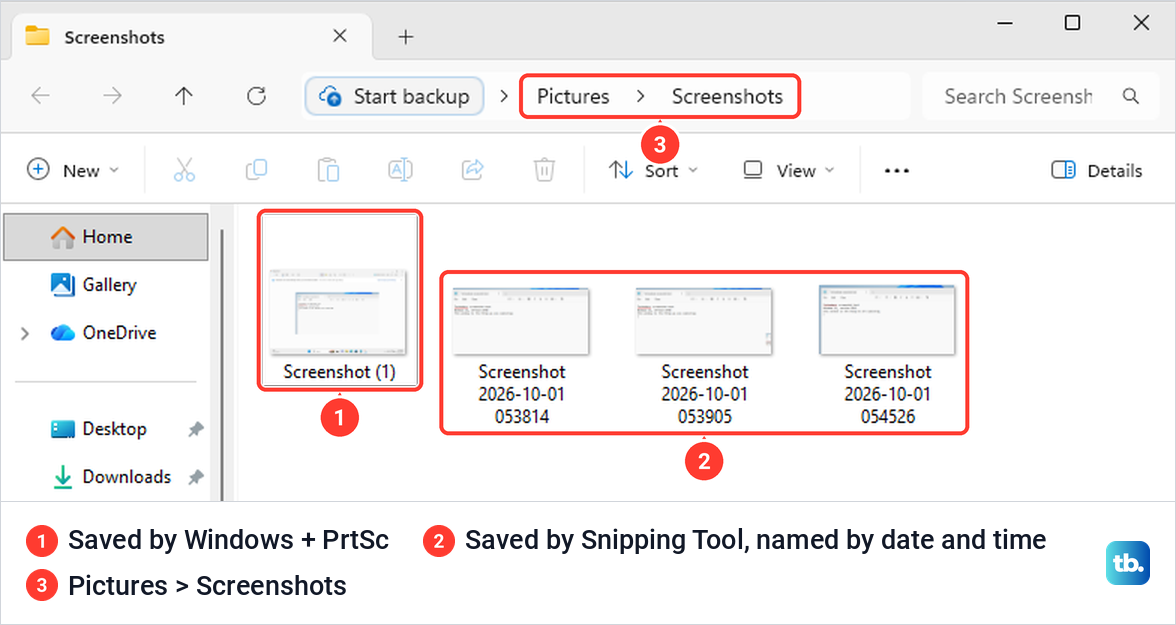Go back with the left arrow

coord(40,96)
